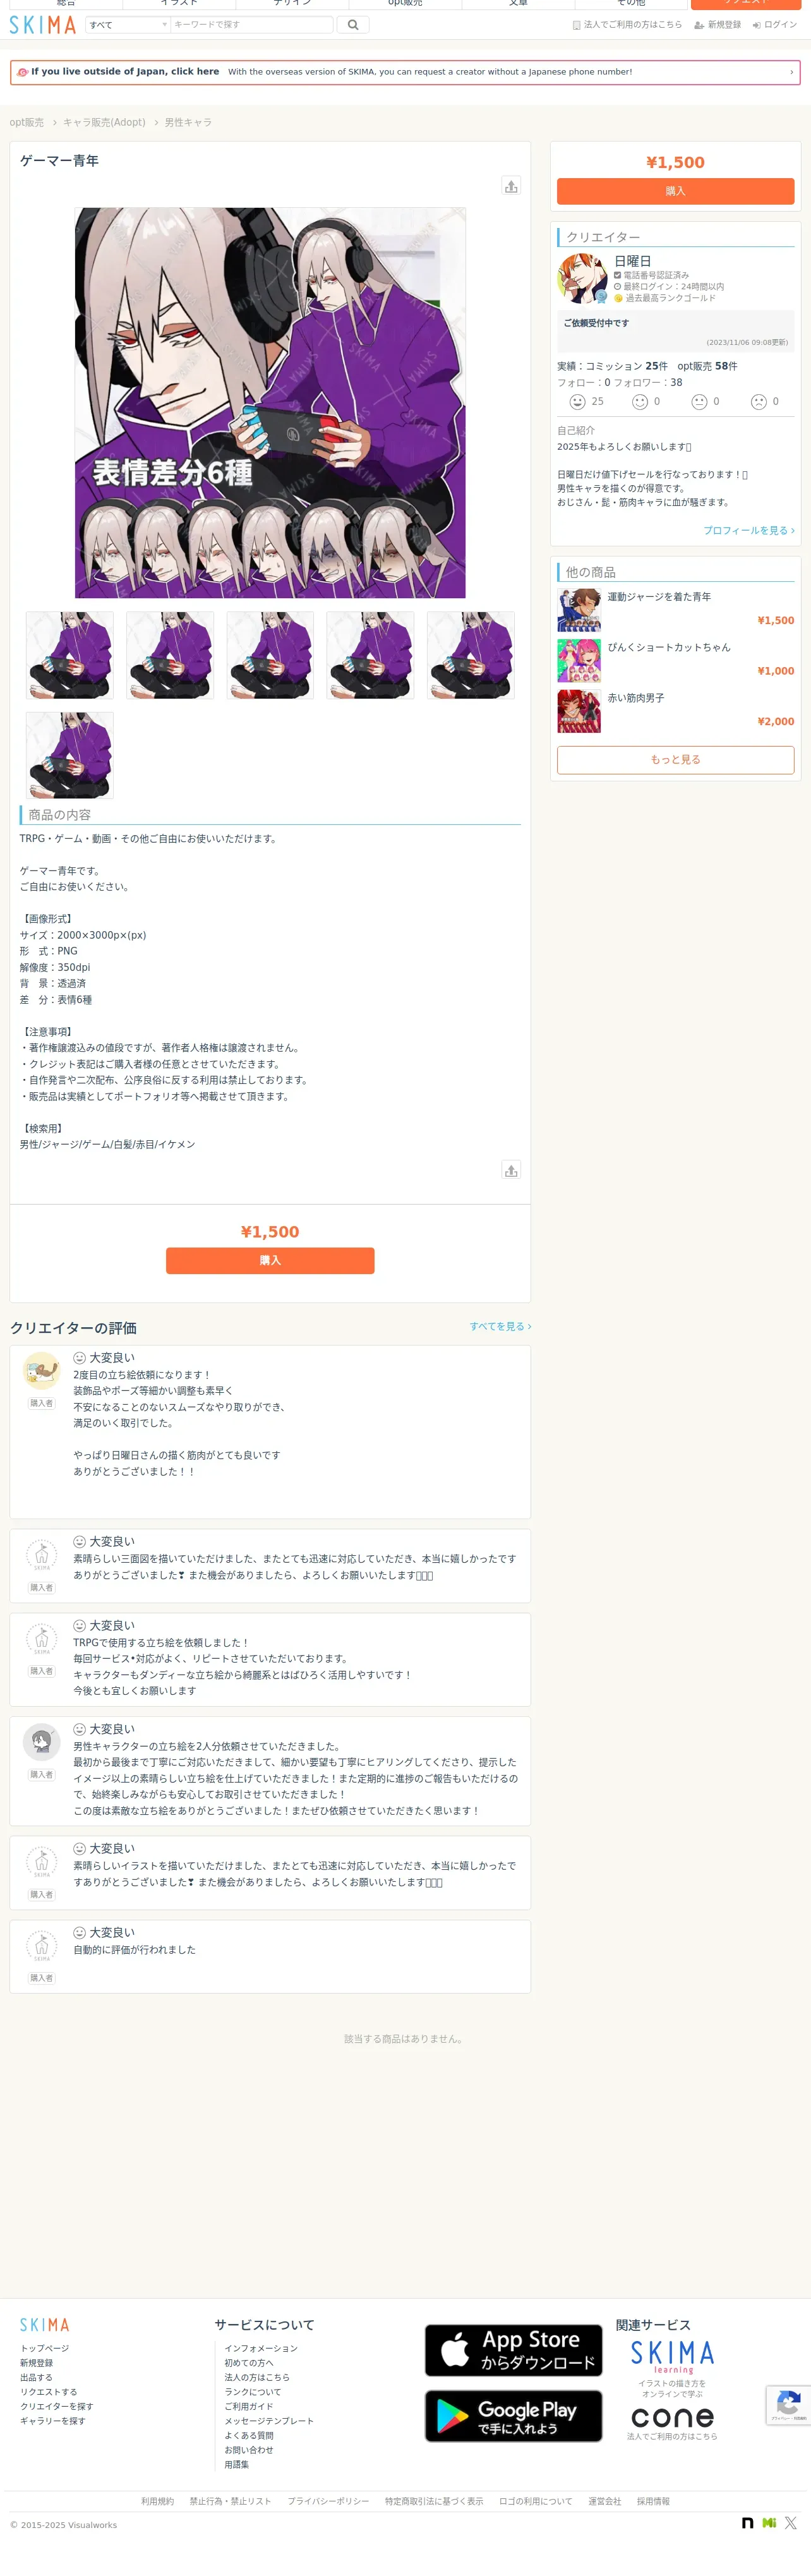Select first thumbnail under main image

tap(70, 655)
